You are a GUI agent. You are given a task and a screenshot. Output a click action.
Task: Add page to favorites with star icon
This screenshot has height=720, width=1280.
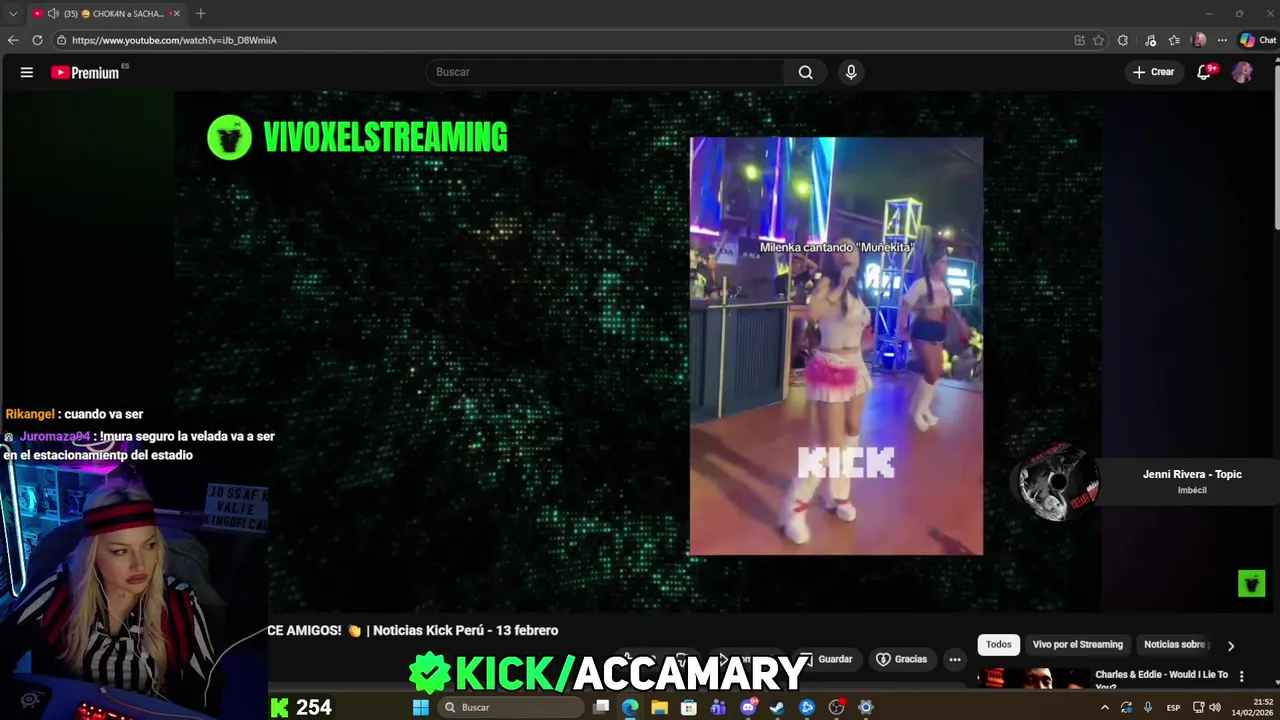(1098, 40)
